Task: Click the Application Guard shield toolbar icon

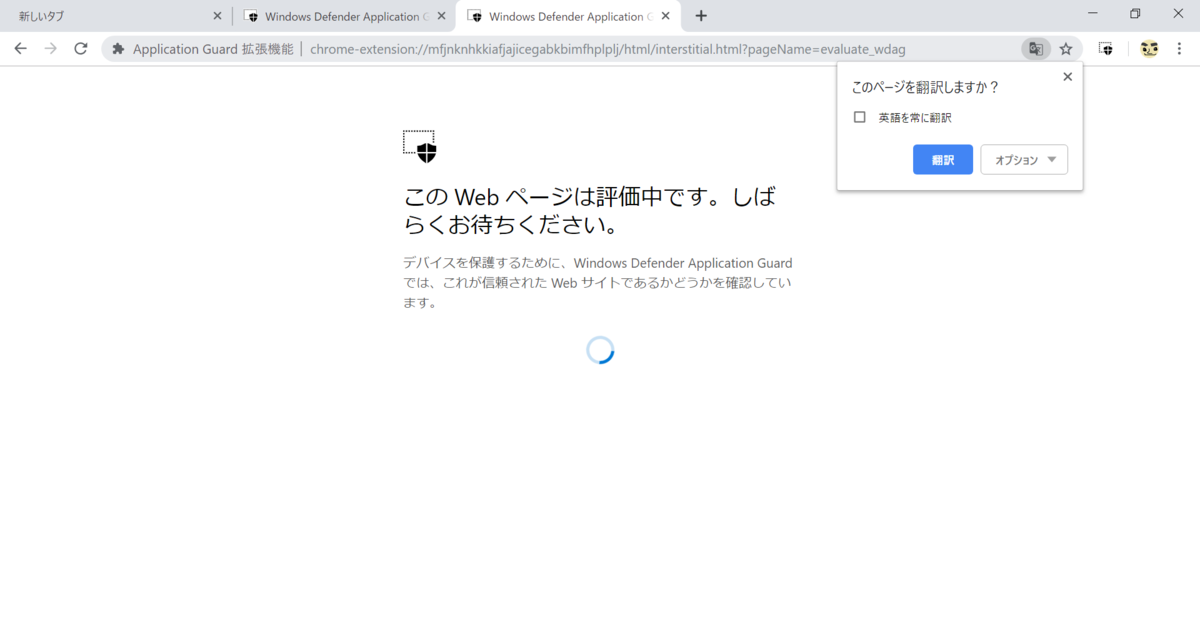Action: [x=1104, y=48]
